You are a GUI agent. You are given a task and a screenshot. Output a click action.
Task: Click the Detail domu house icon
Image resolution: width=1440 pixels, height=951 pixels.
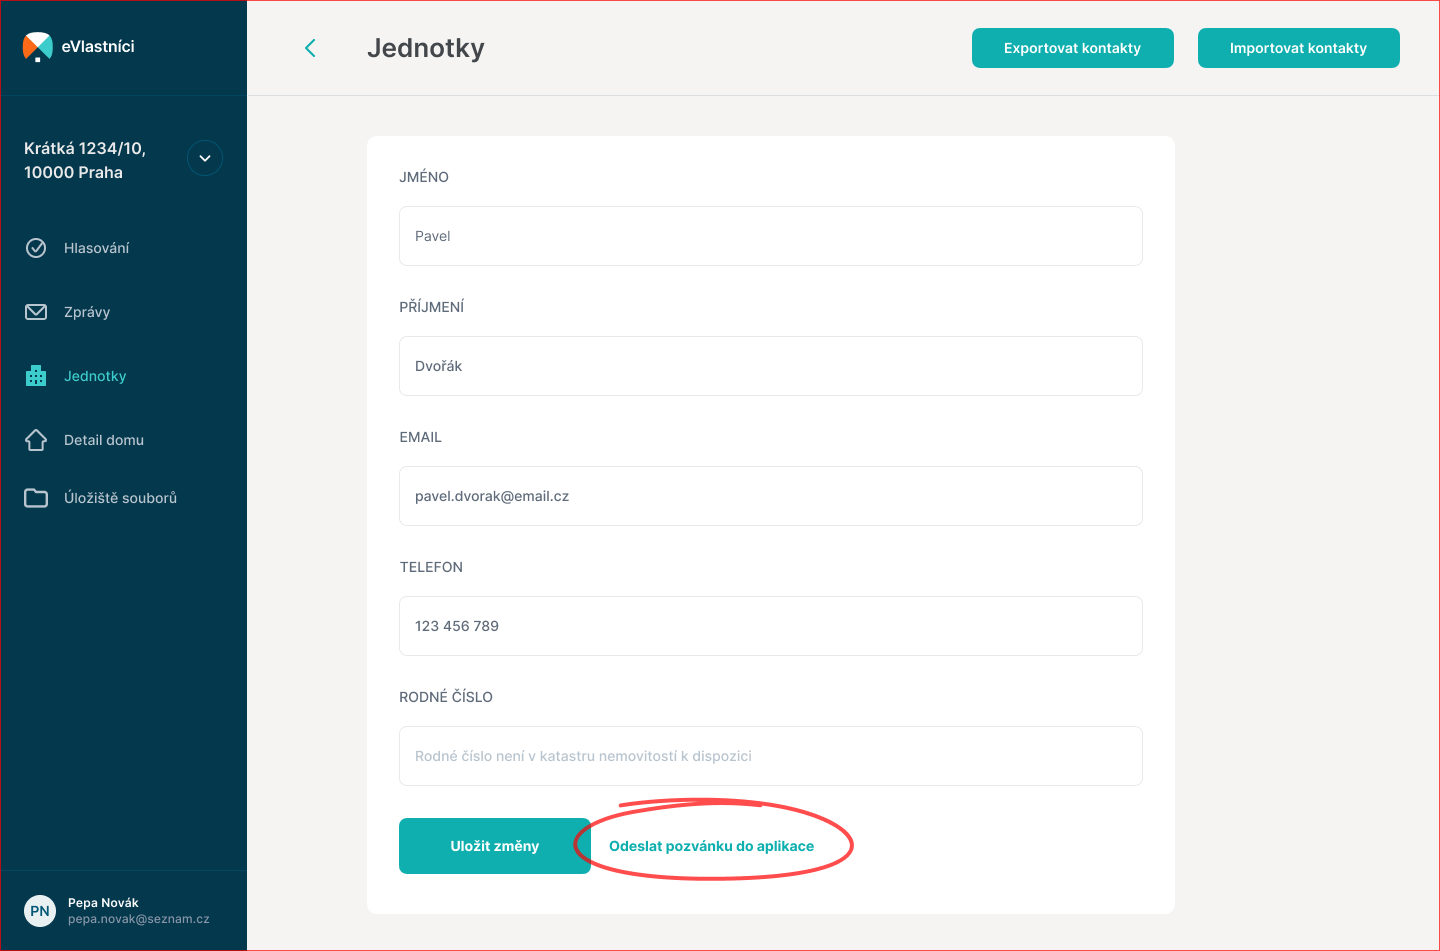(x=36, y=440)
